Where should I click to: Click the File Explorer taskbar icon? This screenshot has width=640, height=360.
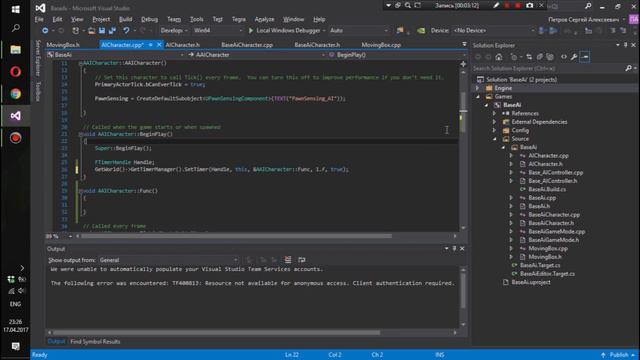(16, 50)
